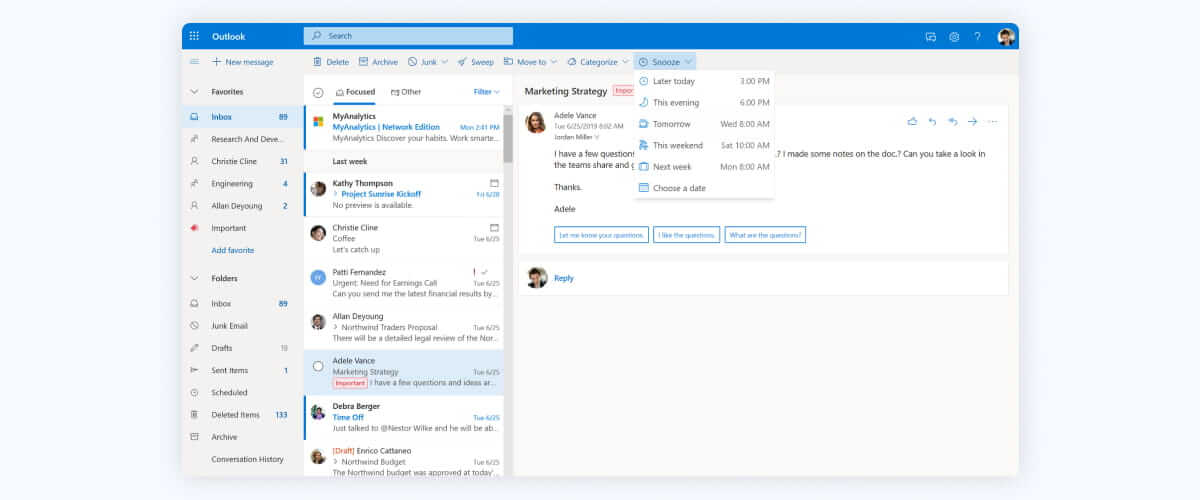The height and width of the screenshot is (500, 1200).
Task: Open the app launcher waffle icon
Action: [x=194, y=36]
